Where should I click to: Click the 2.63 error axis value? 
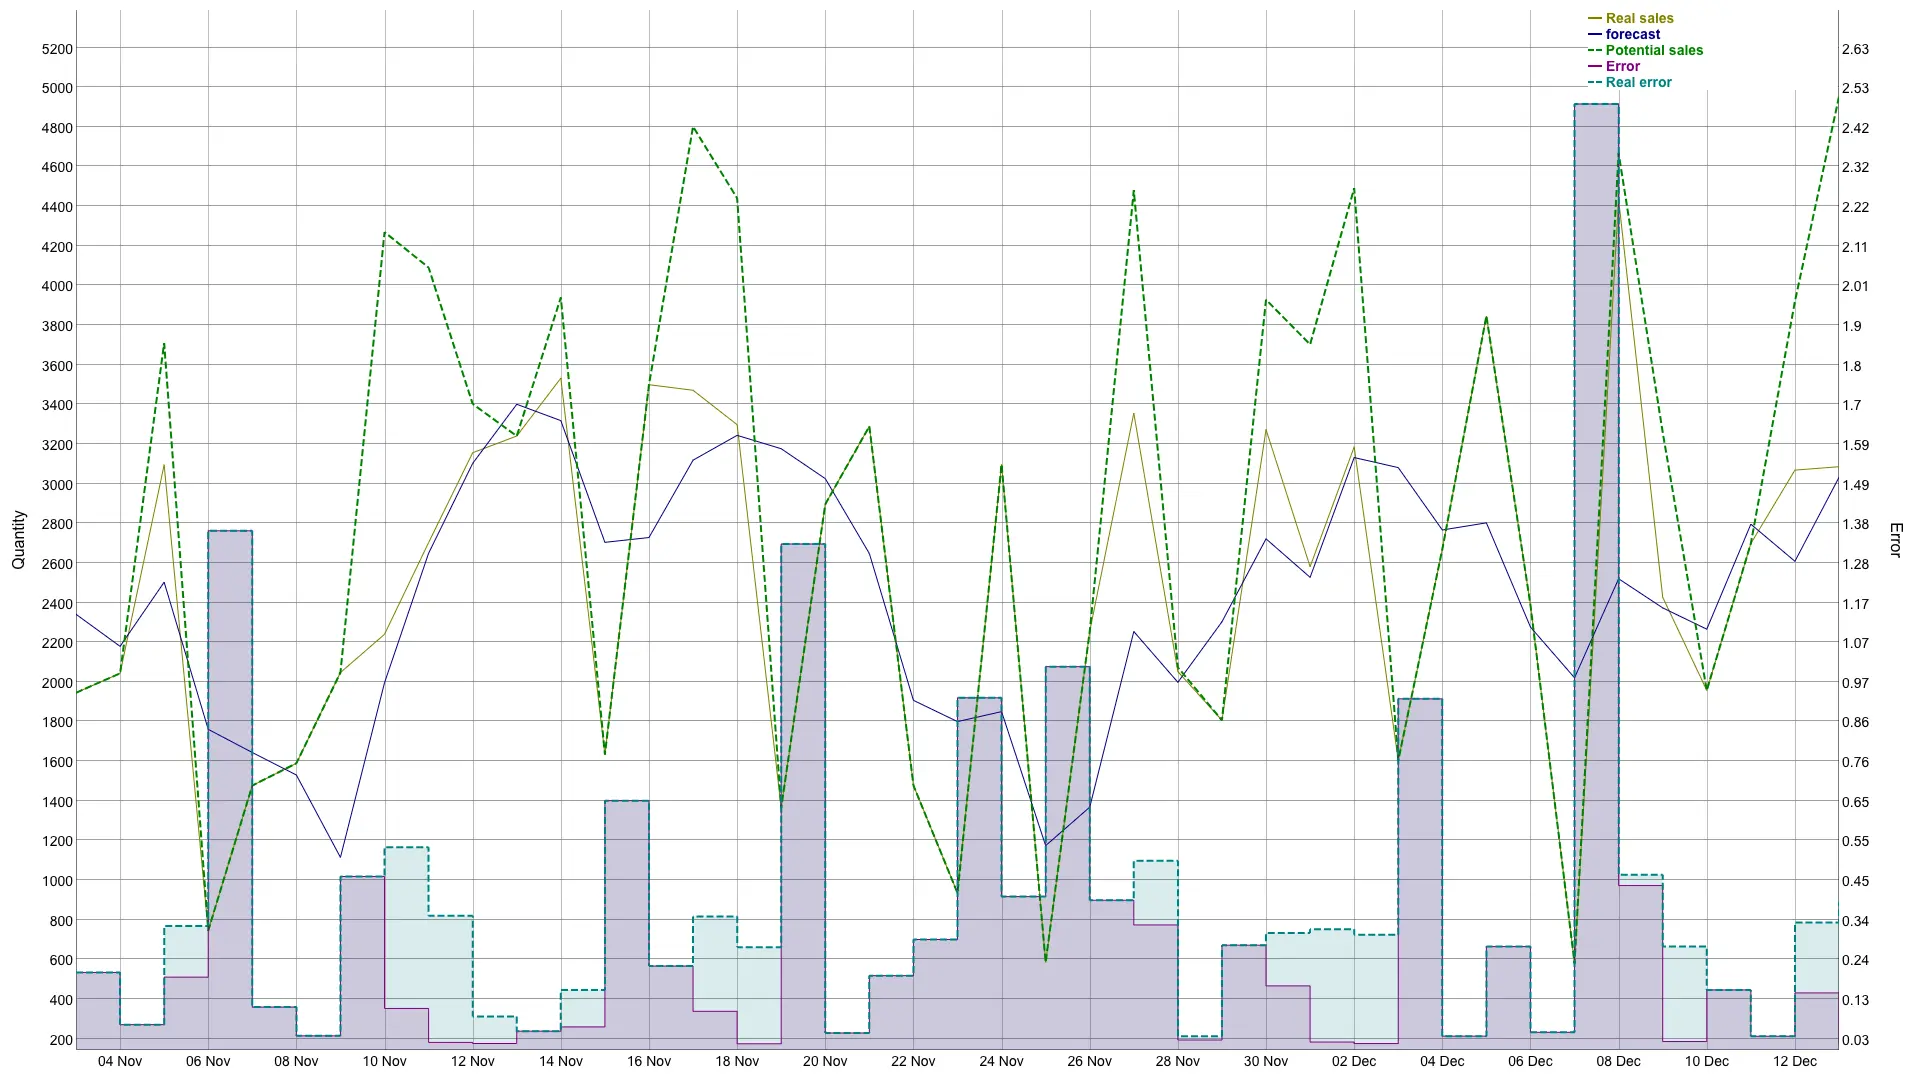[1855, 49]
